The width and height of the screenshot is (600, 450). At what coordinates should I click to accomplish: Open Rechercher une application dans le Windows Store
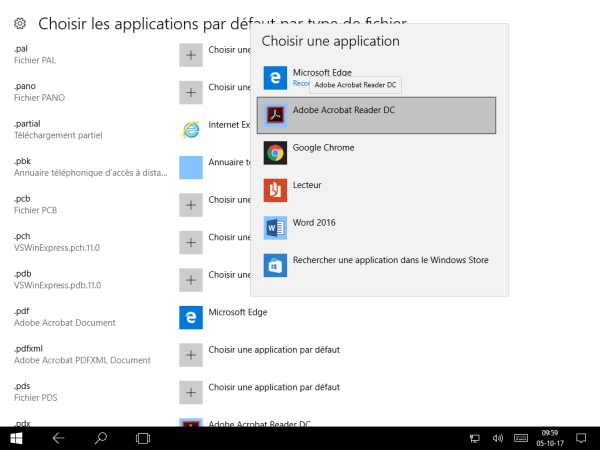(x=377, y=265)
